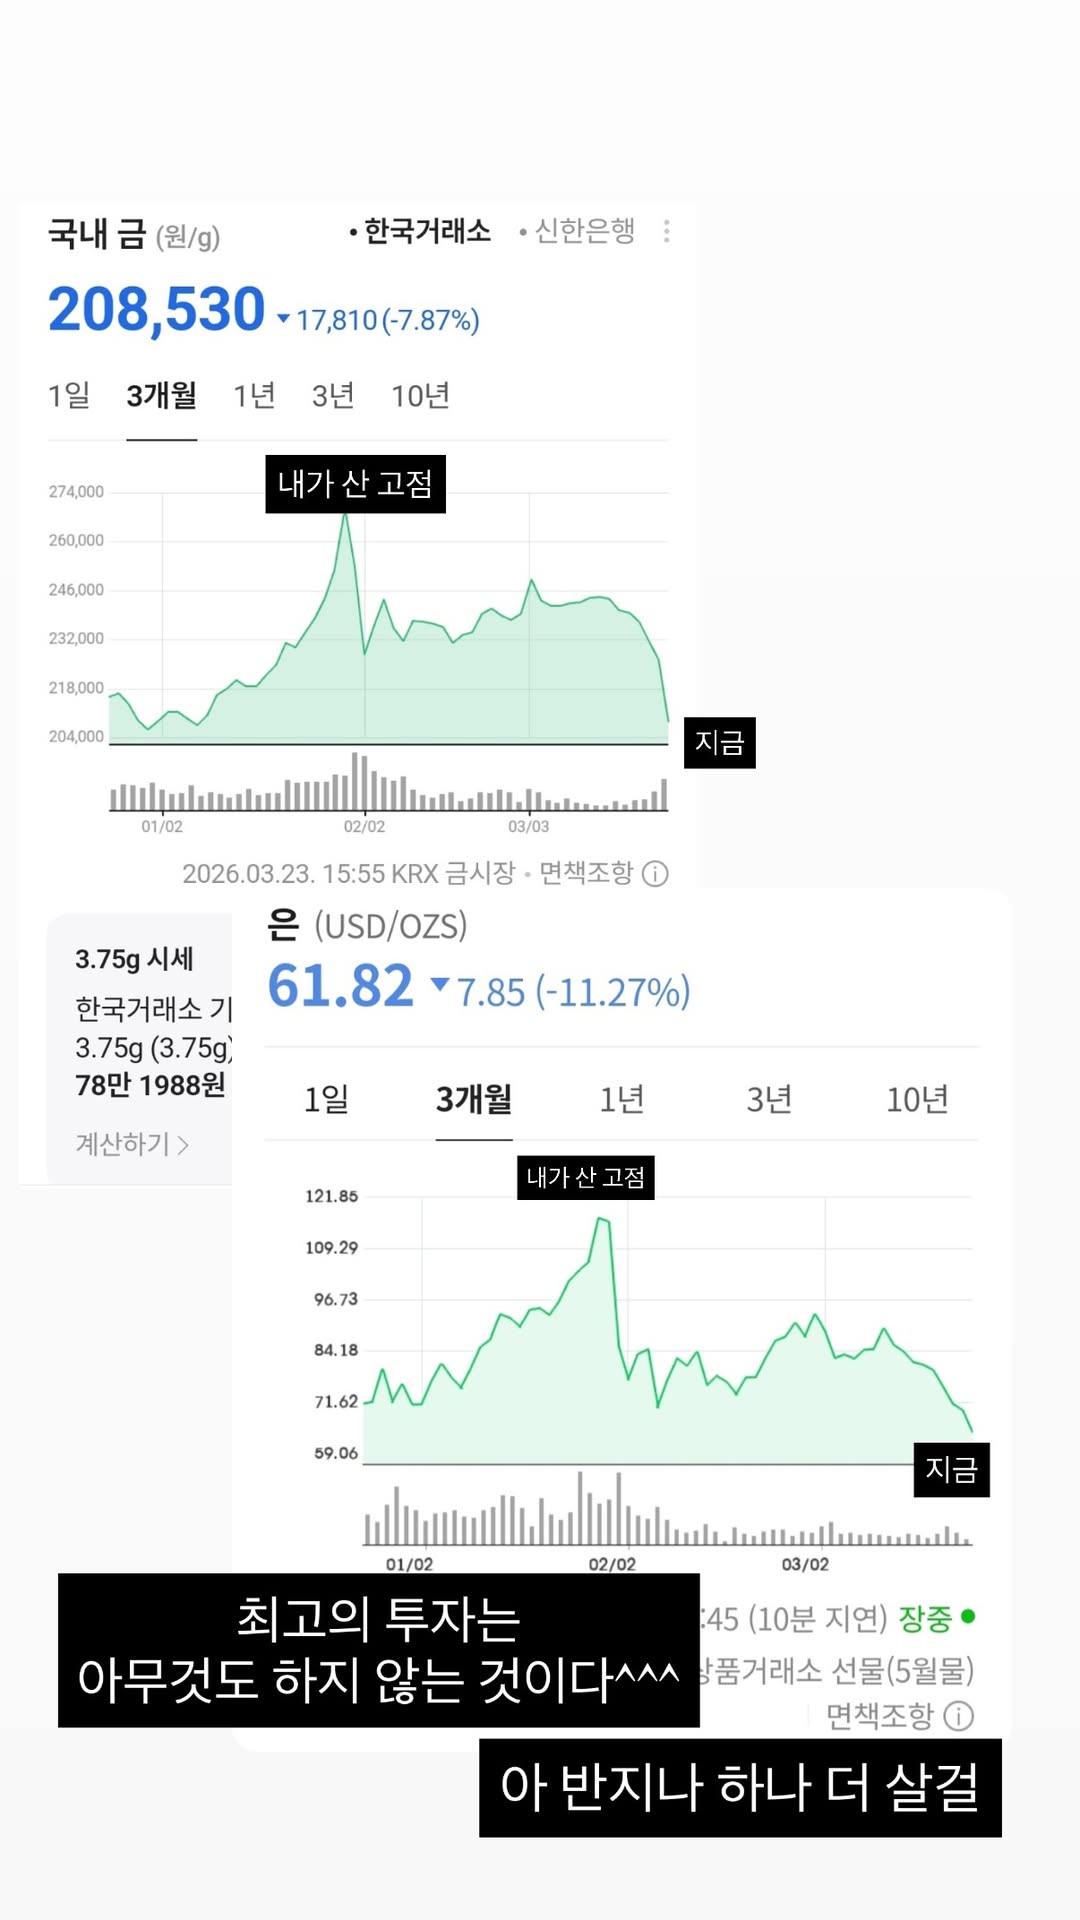Switch gold chart to 1일 tab
The image size is (1080, 1920).
[69, 396]
